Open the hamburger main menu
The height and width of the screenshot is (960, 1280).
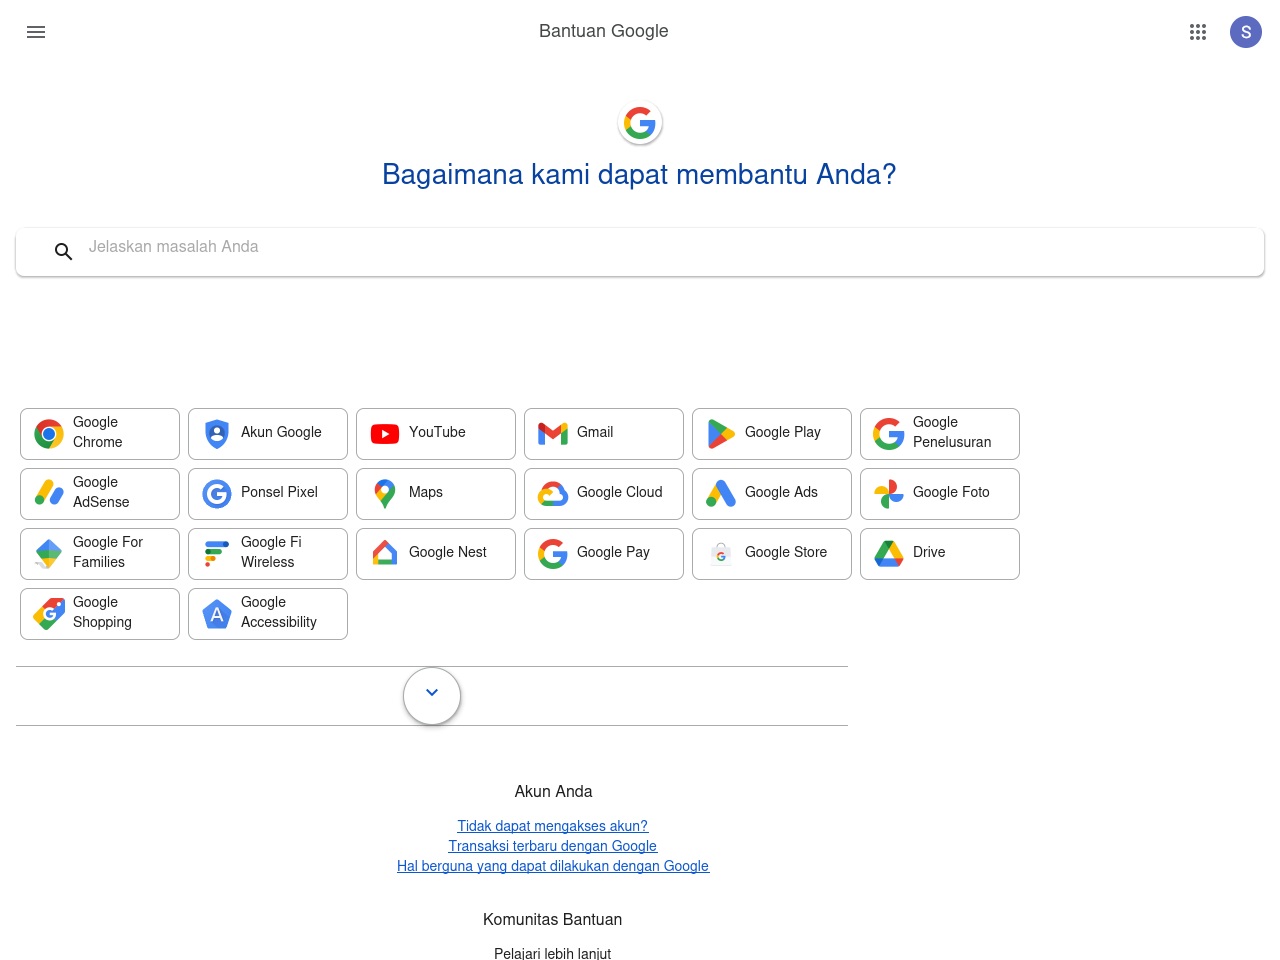click(x=36, y=32)
